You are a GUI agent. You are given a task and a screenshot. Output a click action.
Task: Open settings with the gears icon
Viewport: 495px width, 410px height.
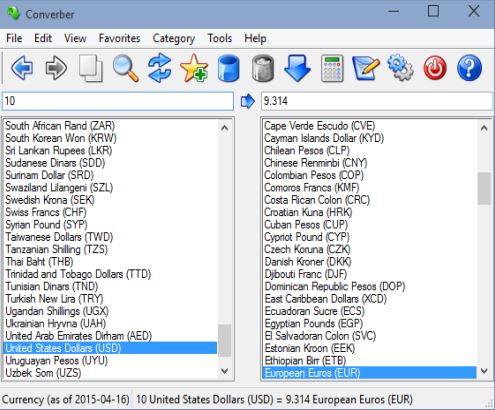tap(400, 68)
